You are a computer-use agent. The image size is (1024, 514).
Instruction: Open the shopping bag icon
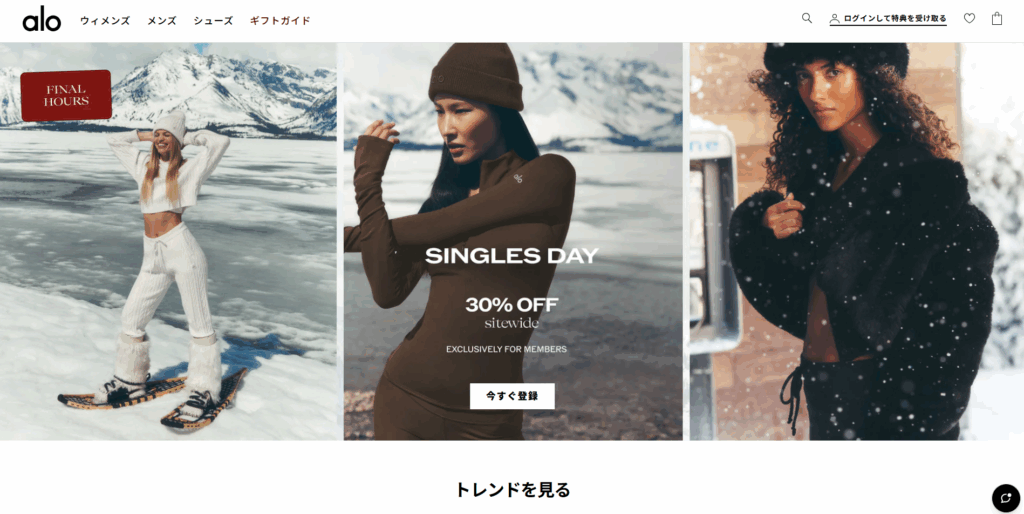click(997, 18)
